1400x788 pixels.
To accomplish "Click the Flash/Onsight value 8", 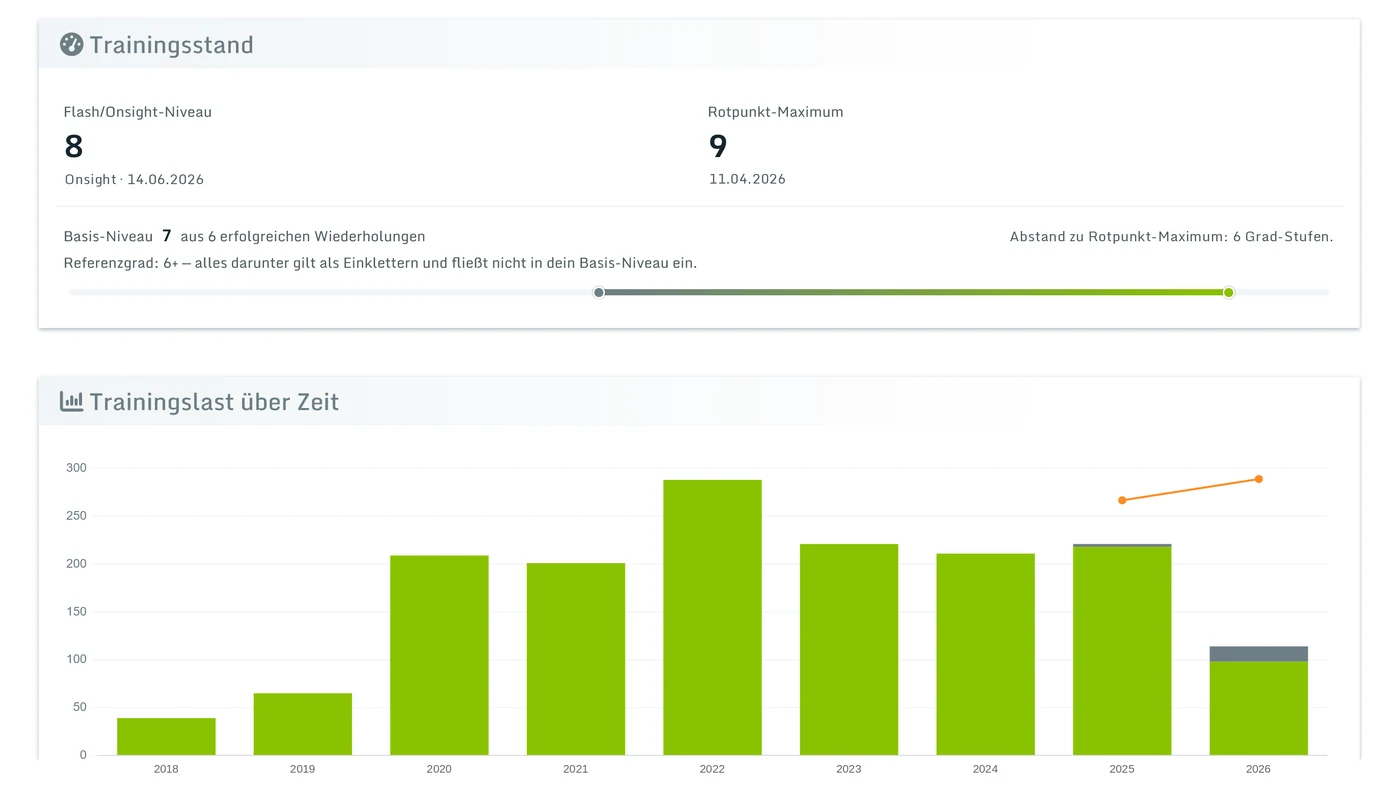I will pyautogui.click(x=74, y=147).
